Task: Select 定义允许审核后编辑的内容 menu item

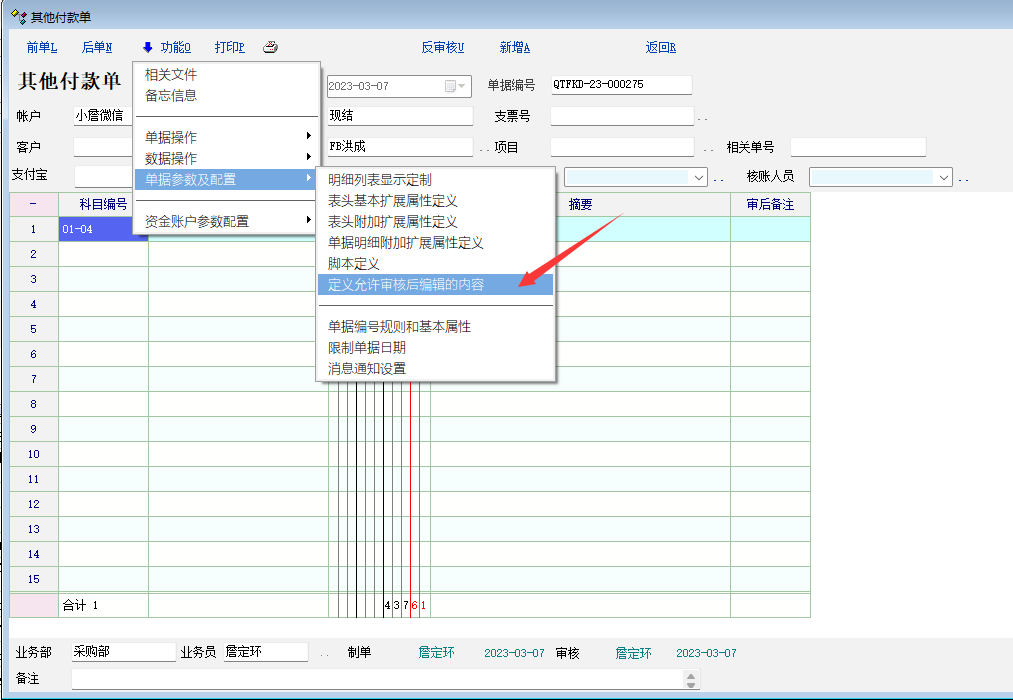Action: tap(406, 285)
